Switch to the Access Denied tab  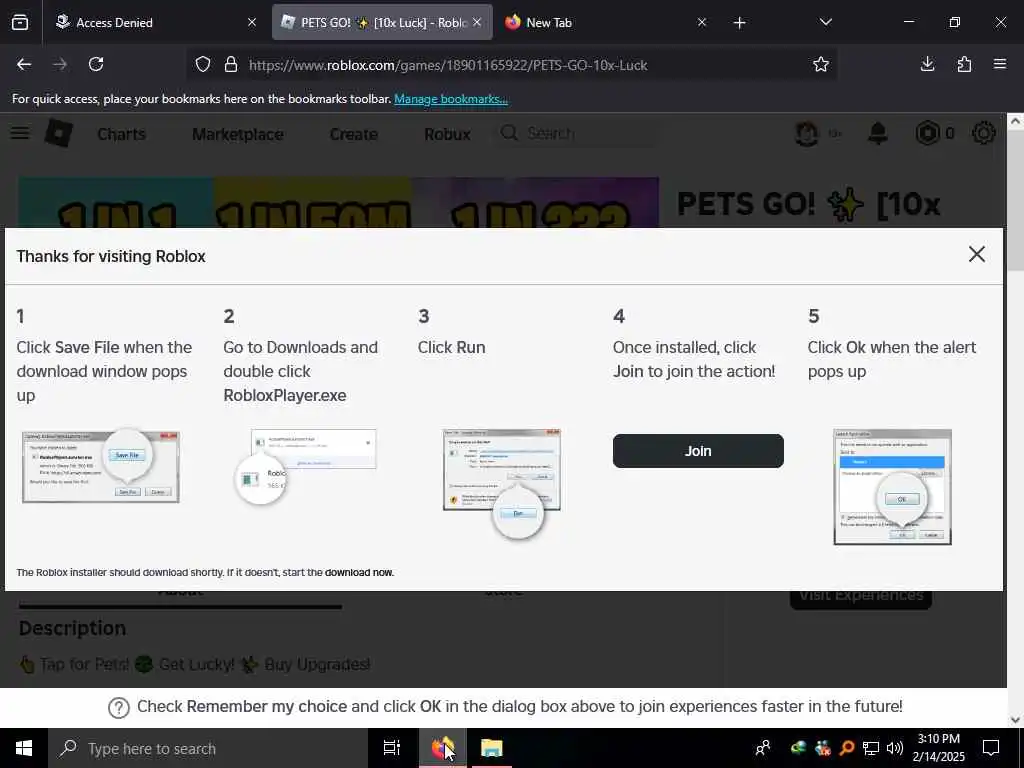pos(156,22)
